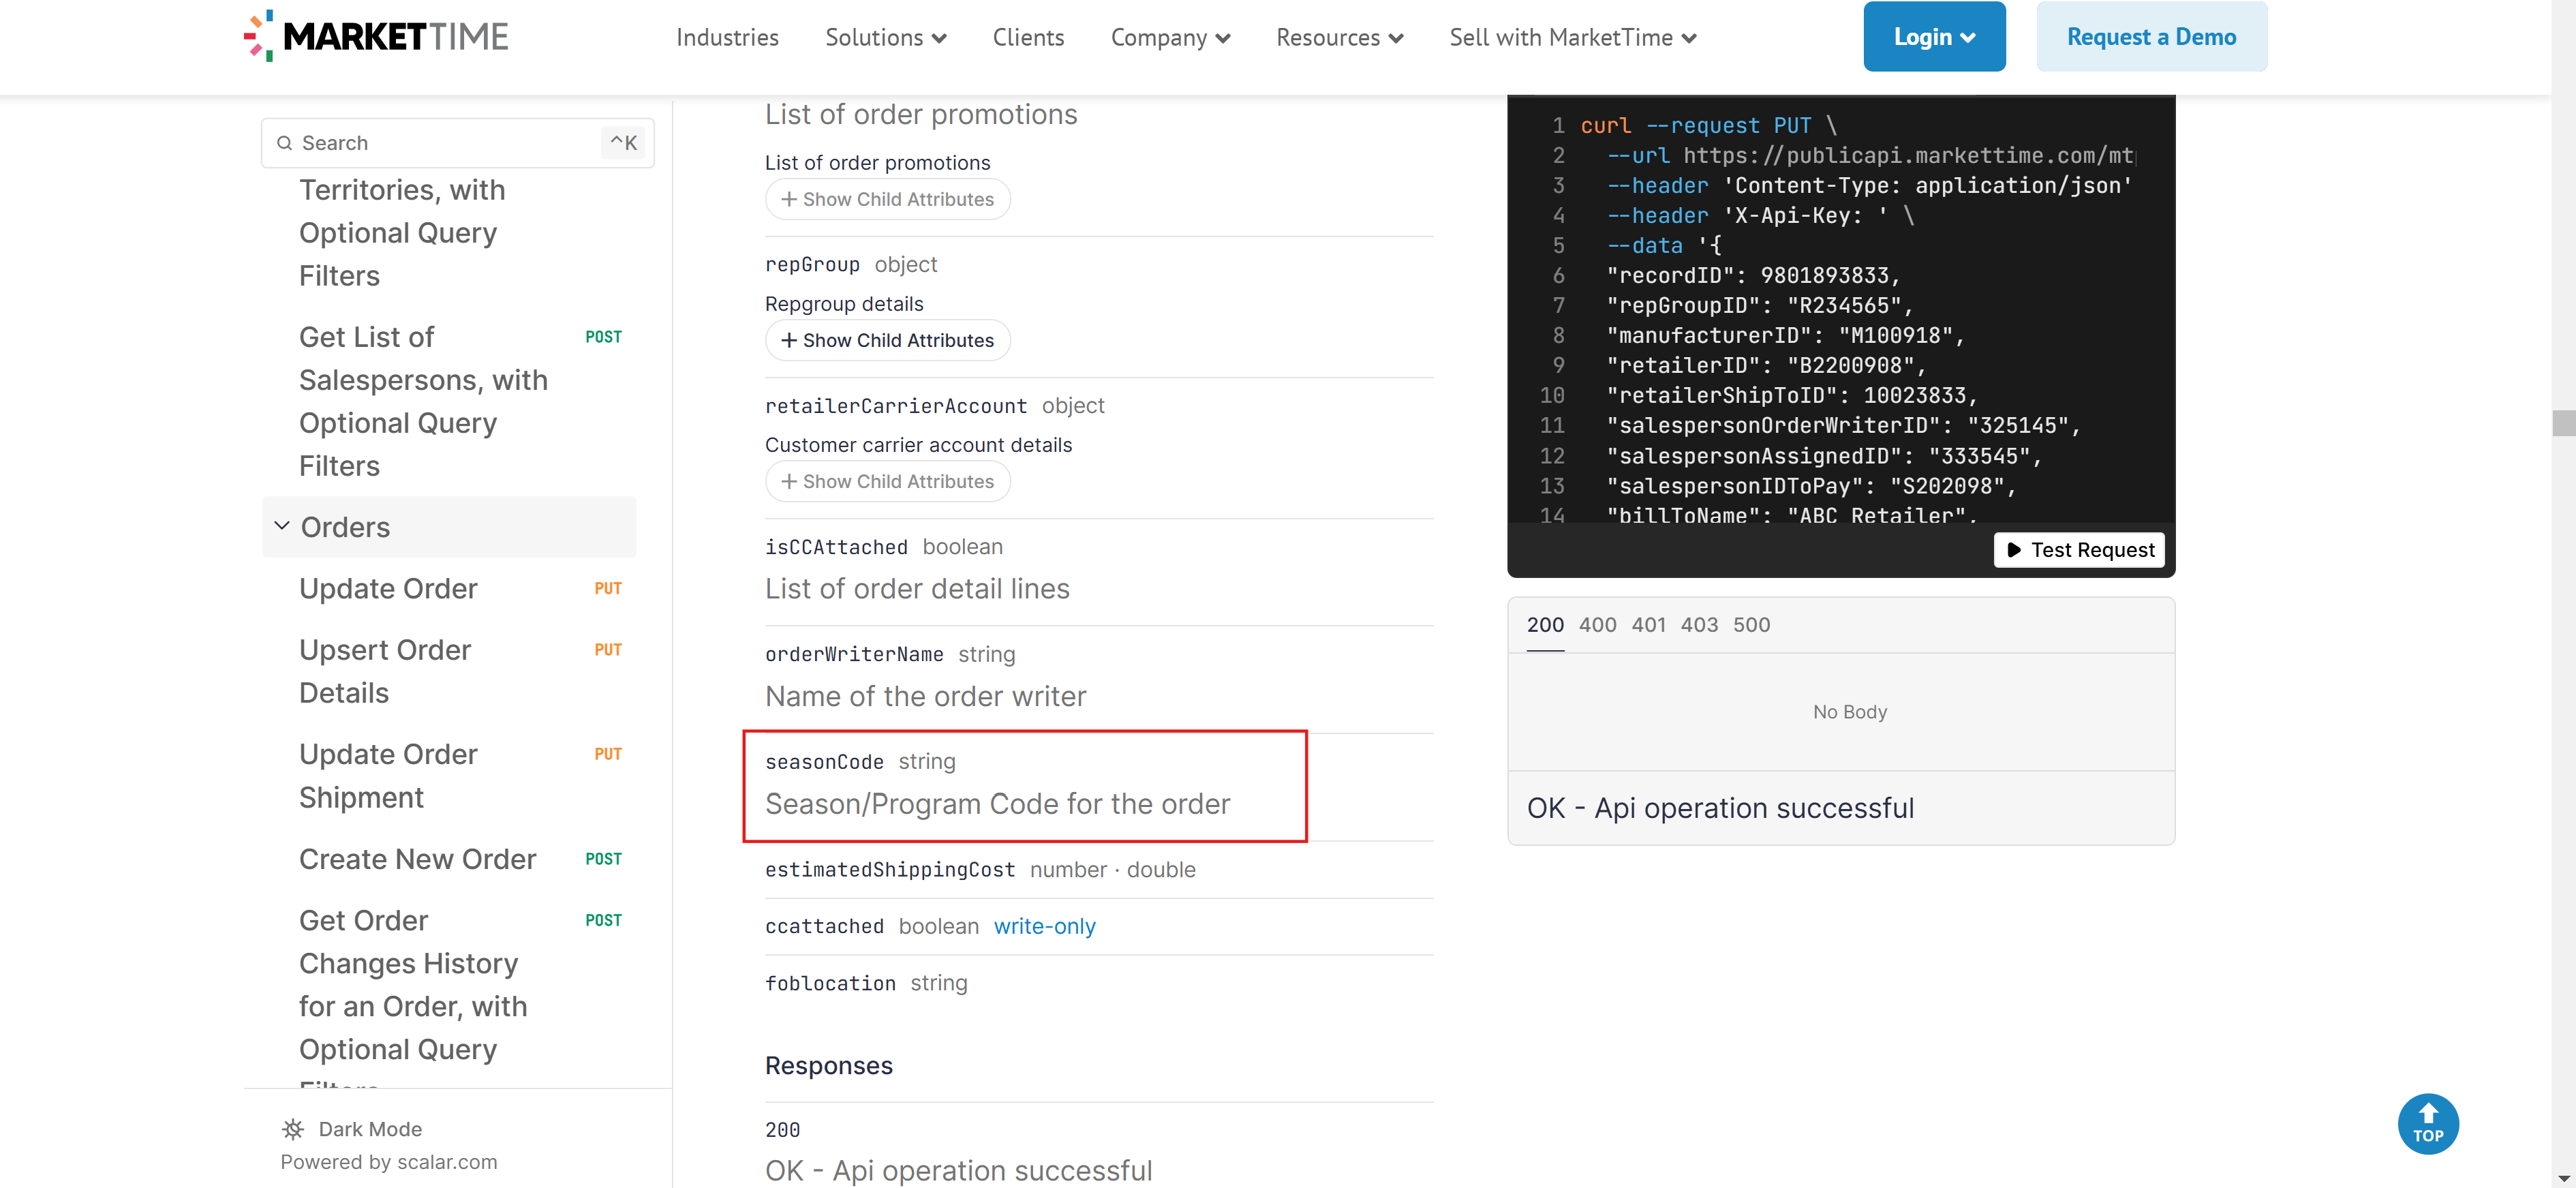Click the foblocation attribute name
Viewport: 2576px width, 1188px height.
point(830,983)
